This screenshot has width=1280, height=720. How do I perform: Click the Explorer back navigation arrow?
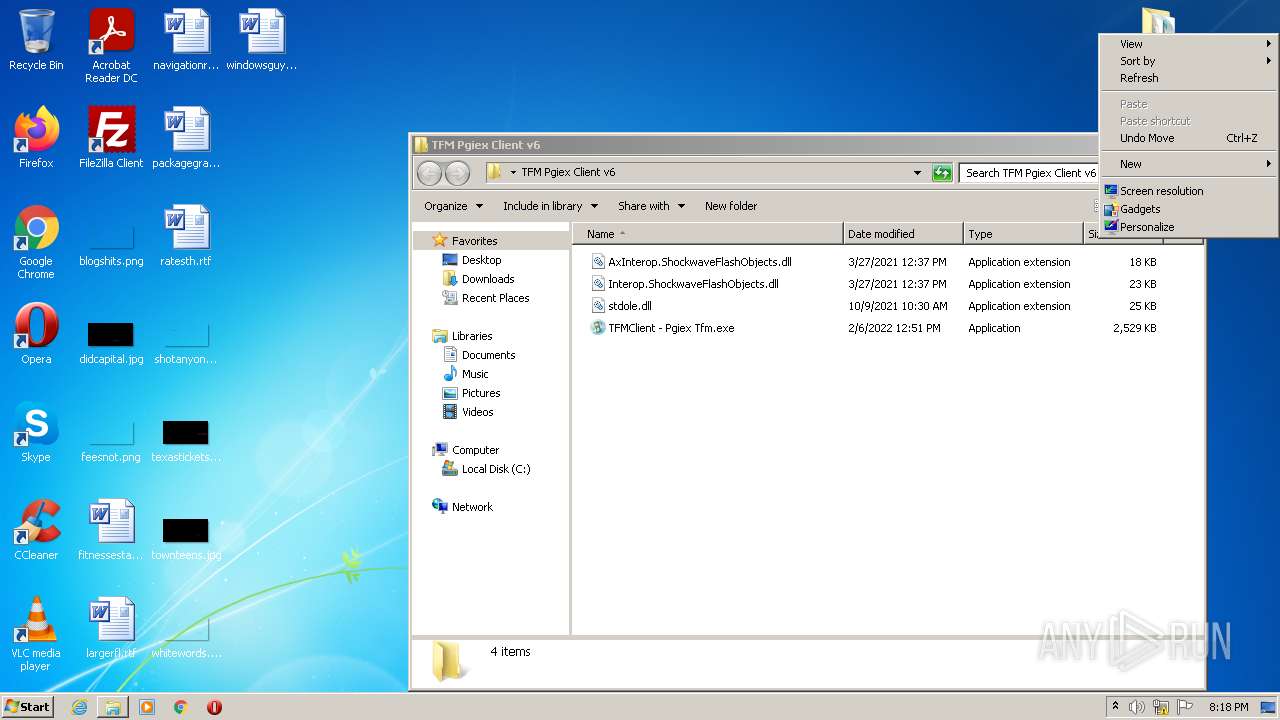tap(429, 173)
